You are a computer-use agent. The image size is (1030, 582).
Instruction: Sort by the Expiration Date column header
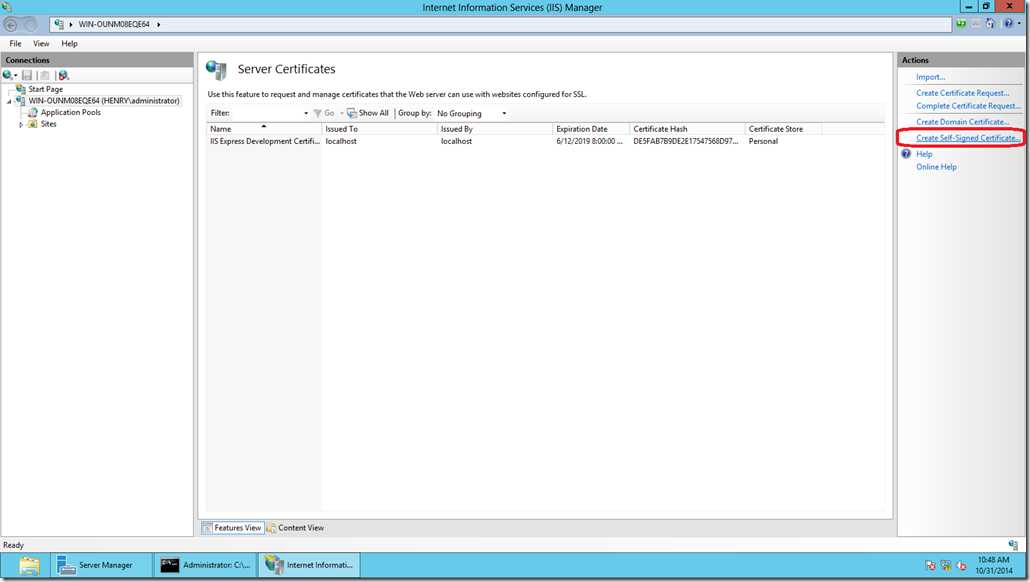(x=591, y=129)
